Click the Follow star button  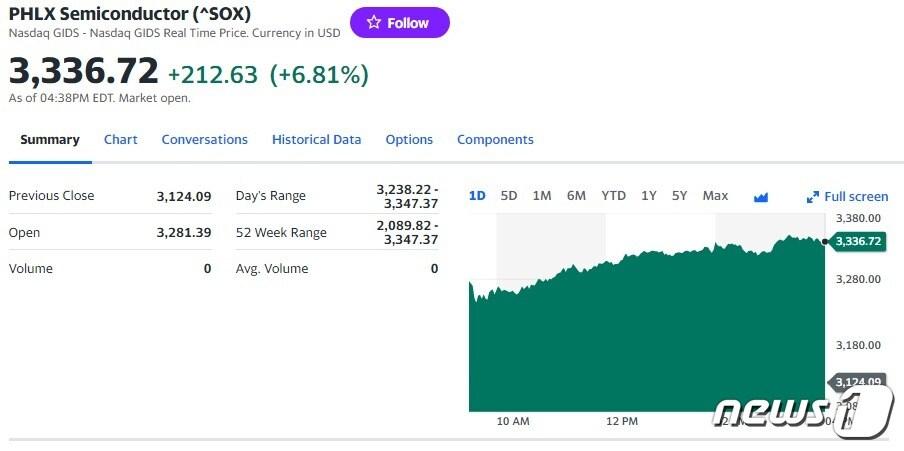coord(399,23)
